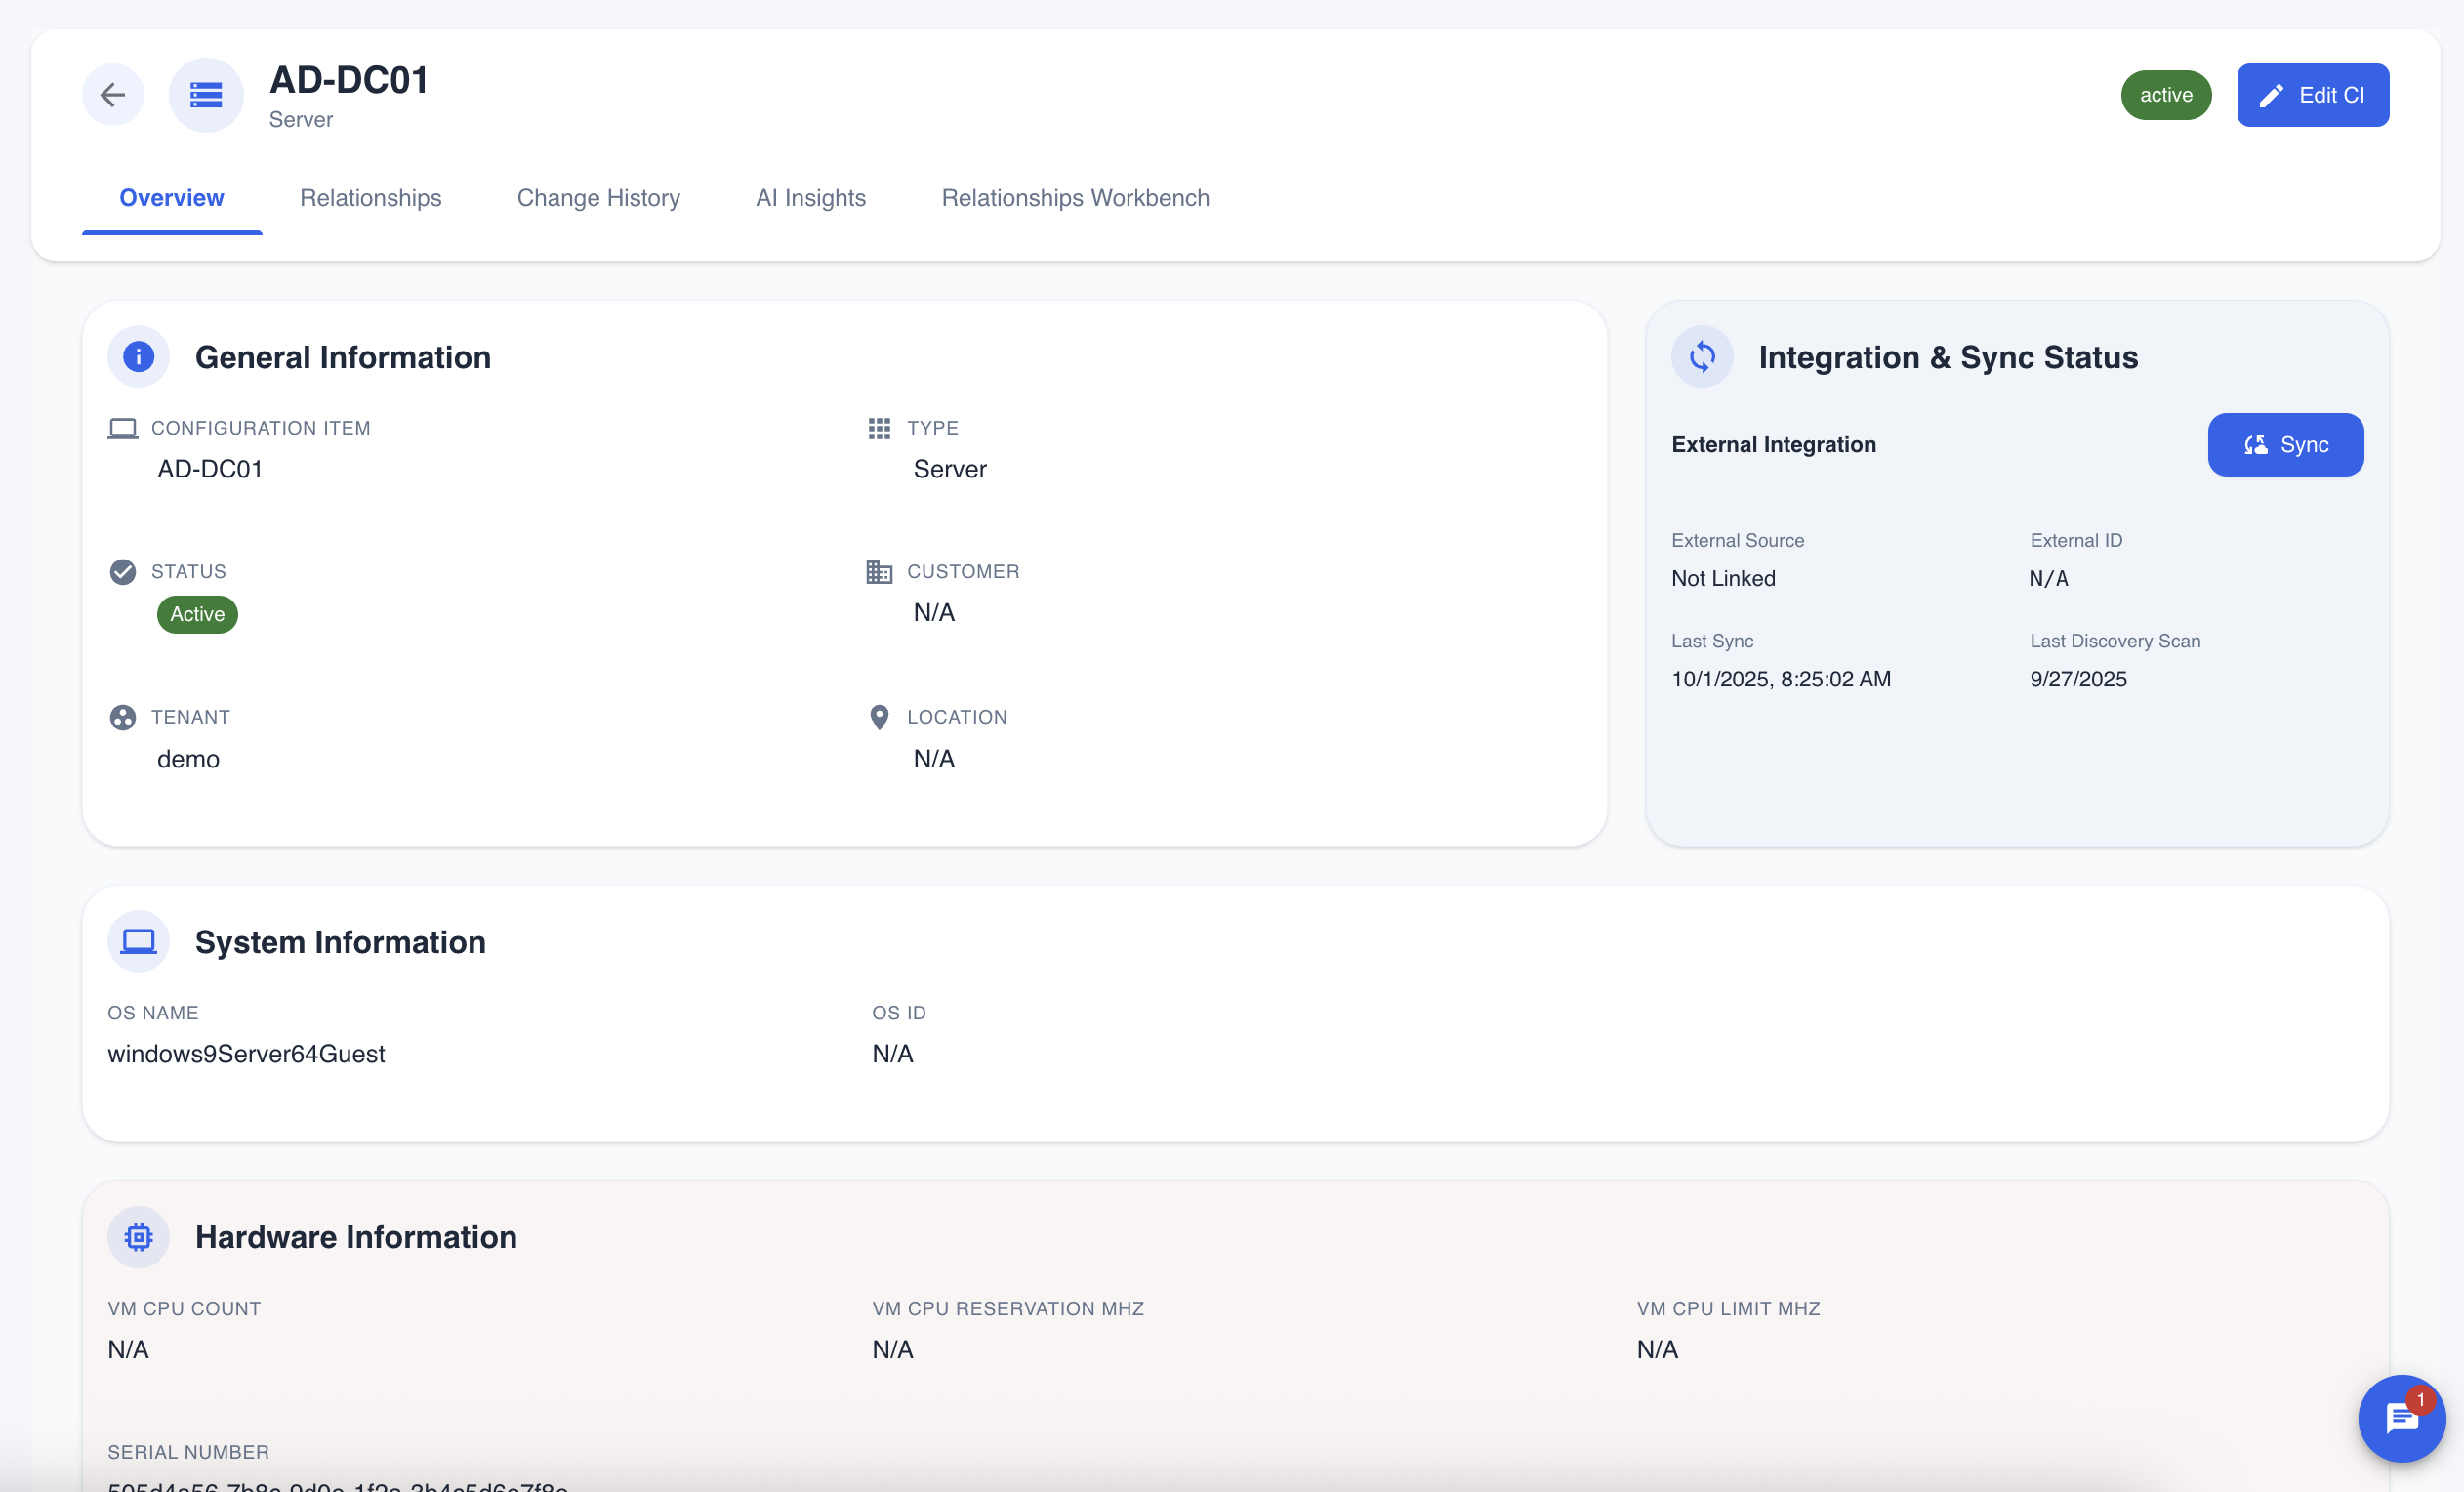This screenshot has height=1492, width=2464.
Task: Click the Hardware Information chip icon
Action: click(x=138, y=1237)
